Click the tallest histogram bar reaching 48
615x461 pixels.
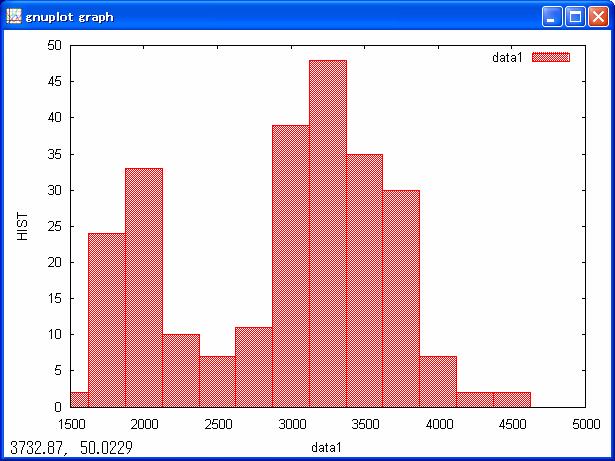[327, 233]
